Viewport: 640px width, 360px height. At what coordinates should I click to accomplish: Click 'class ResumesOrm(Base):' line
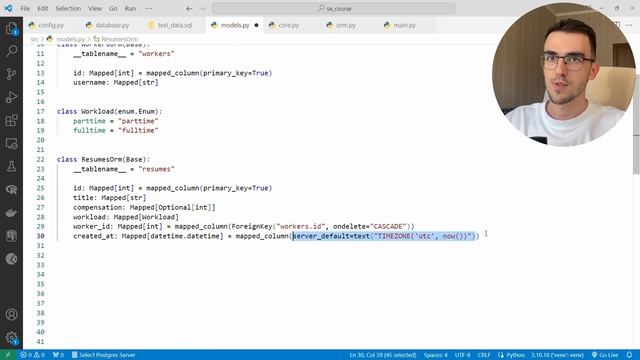pyautogui.click(x=103, y=160)
